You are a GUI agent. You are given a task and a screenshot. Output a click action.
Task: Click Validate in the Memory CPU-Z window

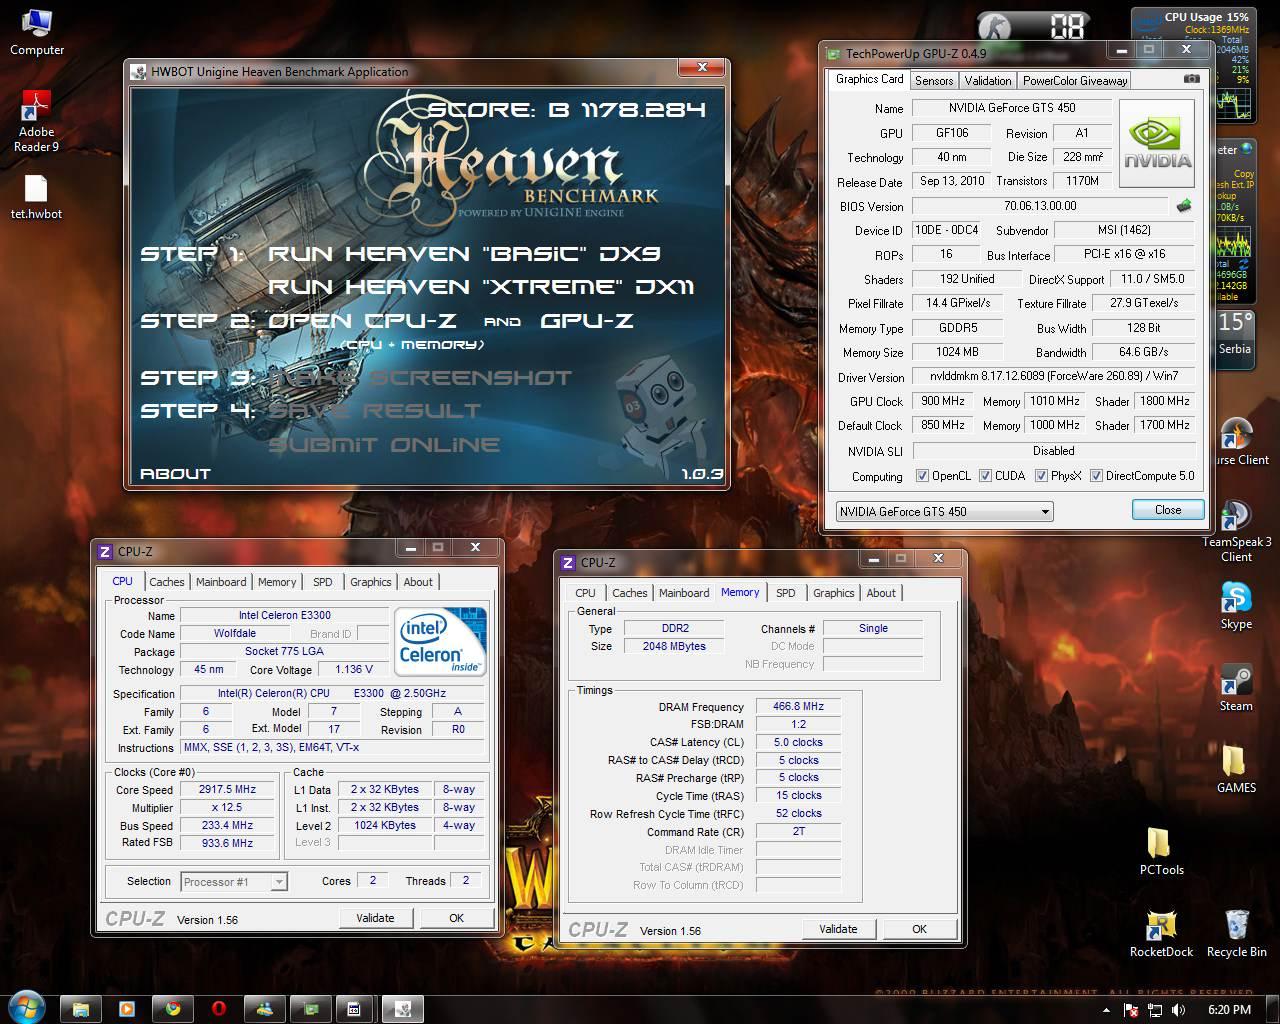tap(838, 929)
